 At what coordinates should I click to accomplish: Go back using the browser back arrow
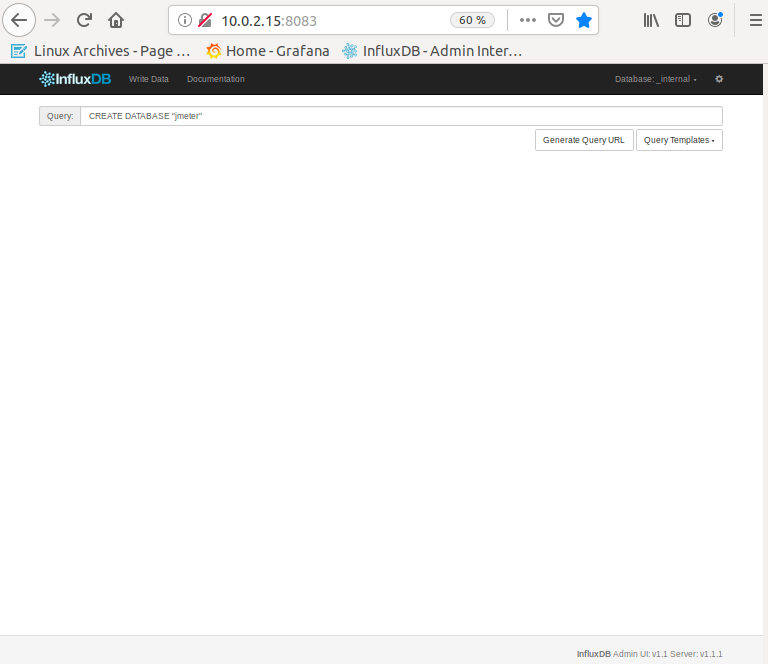click(19, 20)
